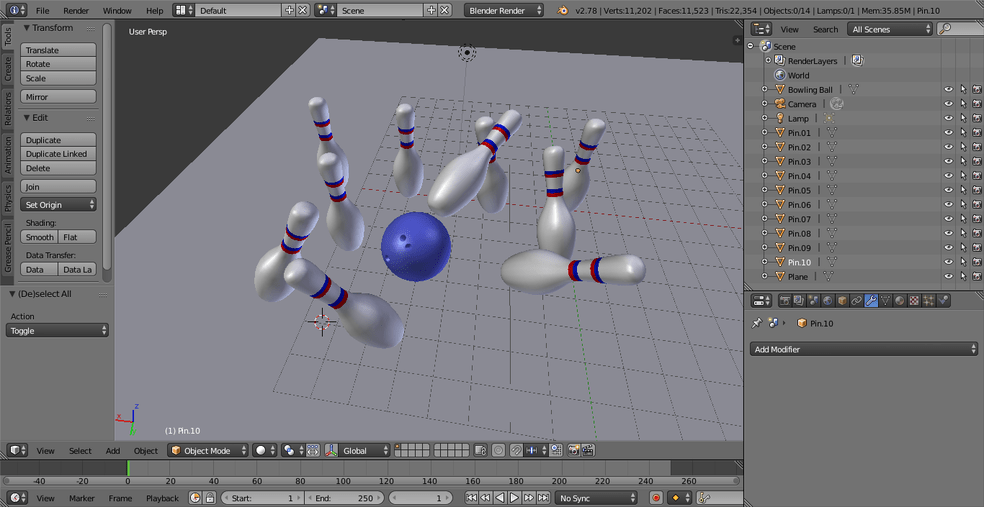
Task: Toggle Plane selectability arrow icon
Action: pos(963,277)
